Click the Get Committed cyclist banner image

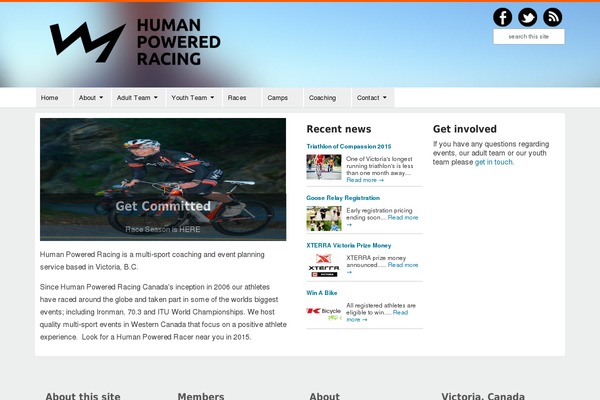coord(163,179)
